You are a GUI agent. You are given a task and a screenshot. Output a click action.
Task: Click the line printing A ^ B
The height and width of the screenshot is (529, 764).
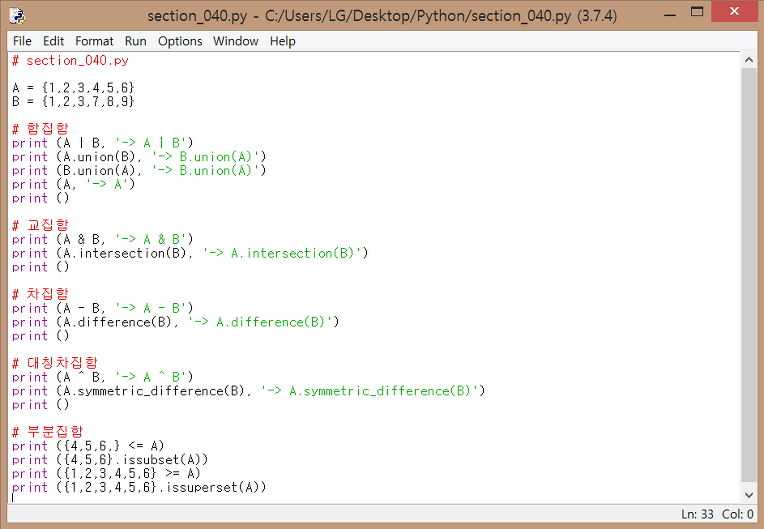tap(103, 377)
